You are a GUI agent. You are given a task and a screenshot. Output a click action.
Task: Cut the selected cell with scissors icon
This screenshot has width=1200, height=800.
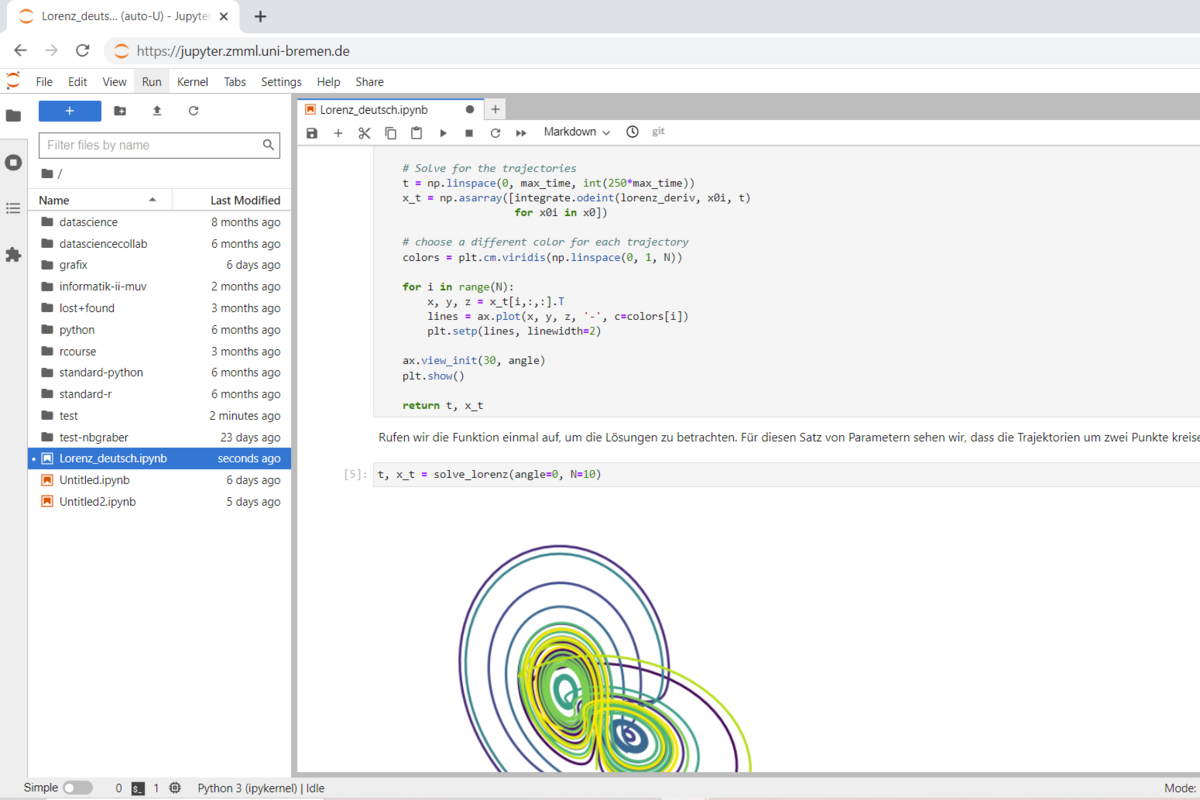364,133
